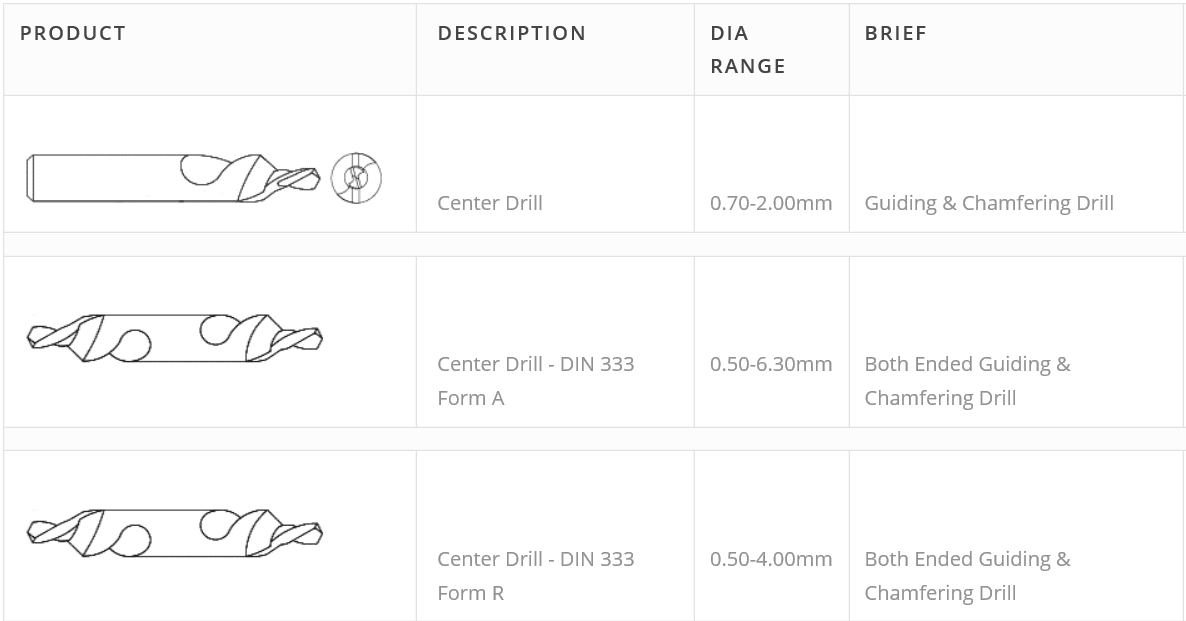Viewport: 1186px width, 621px height.
Task: Click the pointed tip of the single-ended drill
Action: click(x=316, y=179)
